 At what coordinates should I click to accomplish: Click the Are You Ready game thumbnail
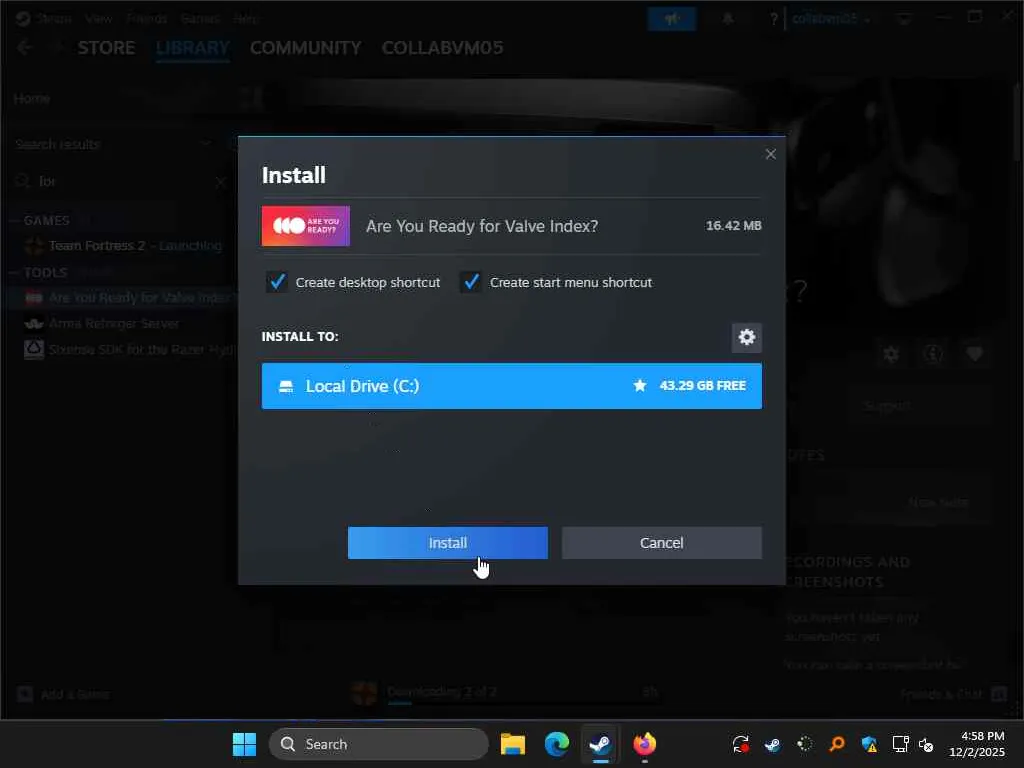click(306, 226)
